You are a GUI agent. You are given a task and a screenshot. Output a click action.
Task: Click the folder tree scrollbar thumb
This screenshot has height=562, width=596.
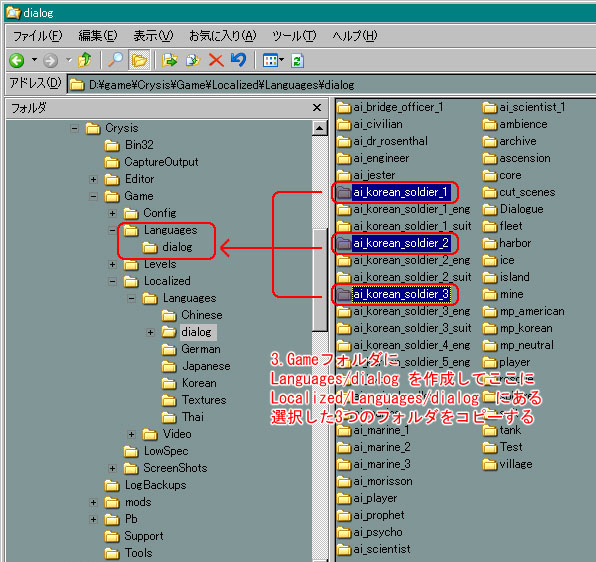click(321, 280)
